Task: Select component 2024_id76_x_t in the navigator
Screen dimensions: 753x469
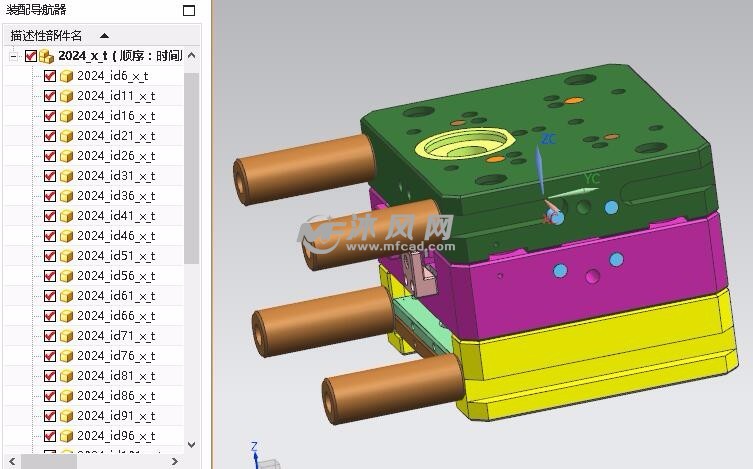Action: pyautogui.click(x=116, y=356)
